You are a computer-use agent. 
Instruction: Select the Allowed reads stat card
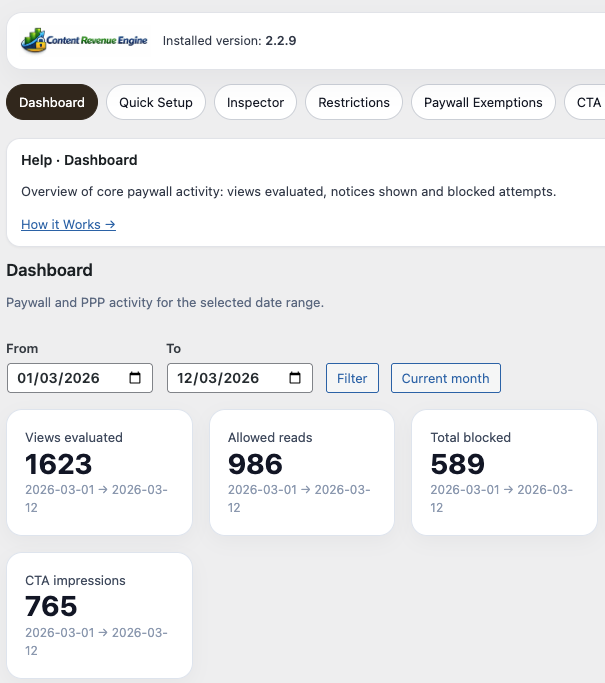(302, 472)
